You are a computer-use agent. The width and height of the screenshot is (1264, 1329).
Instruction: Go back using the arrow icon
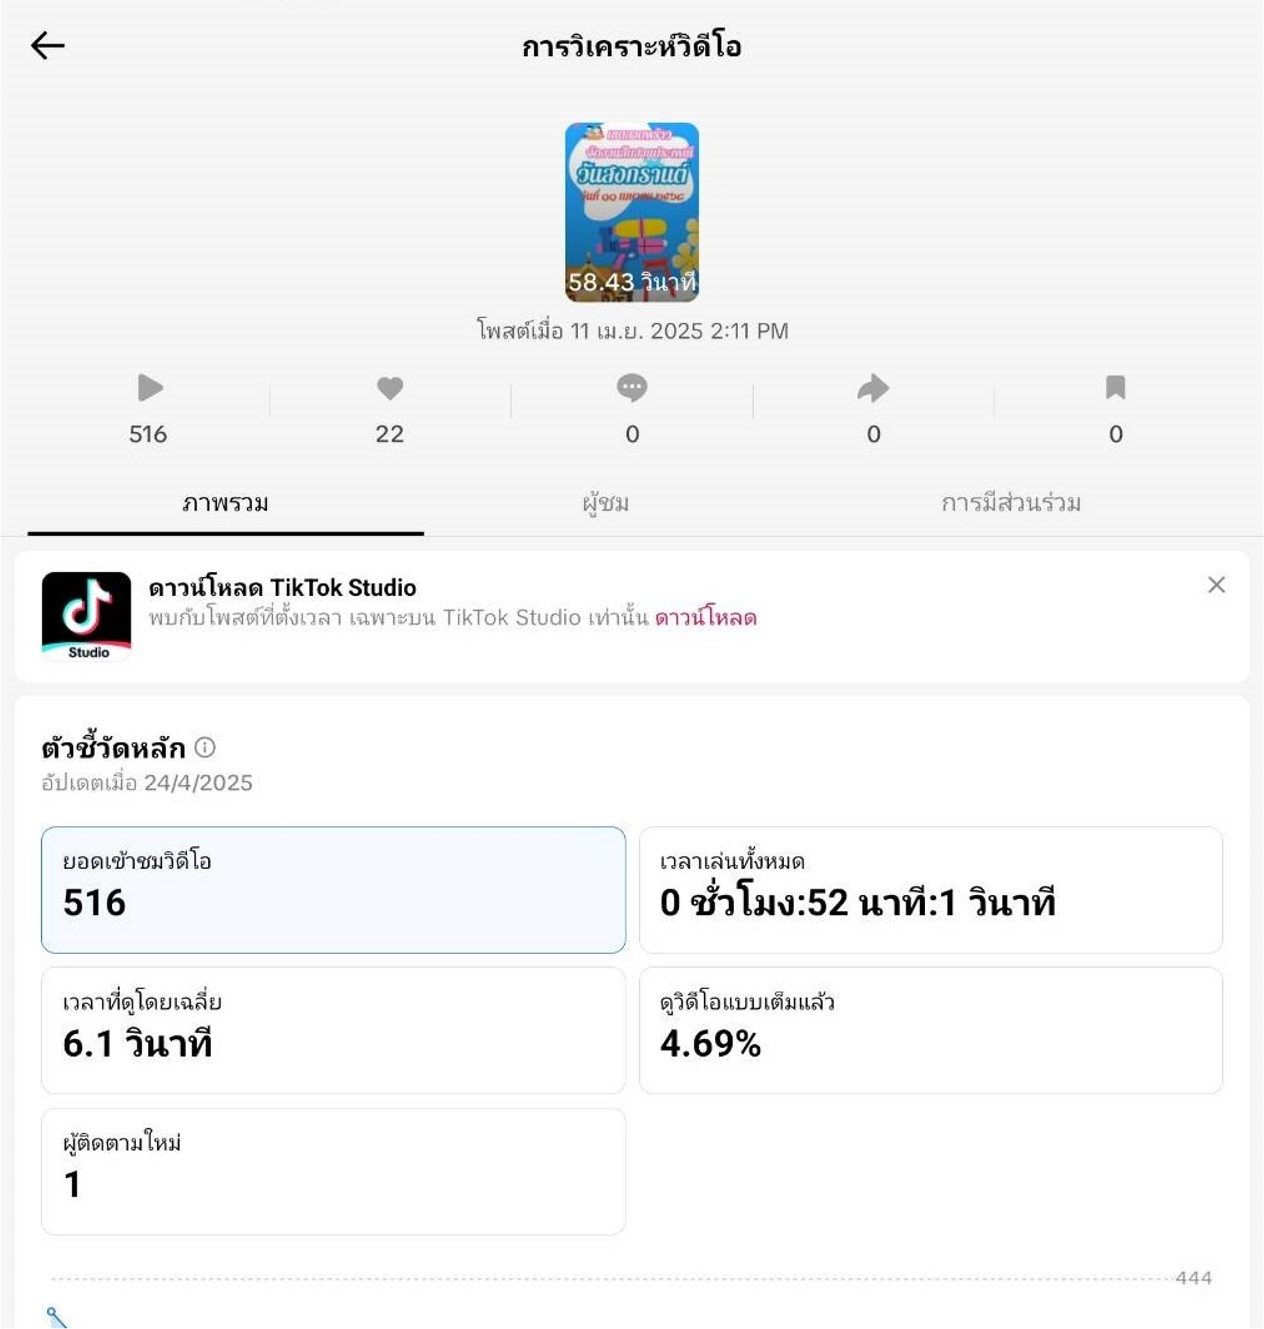pyautogui.click(x=47, y=45)
